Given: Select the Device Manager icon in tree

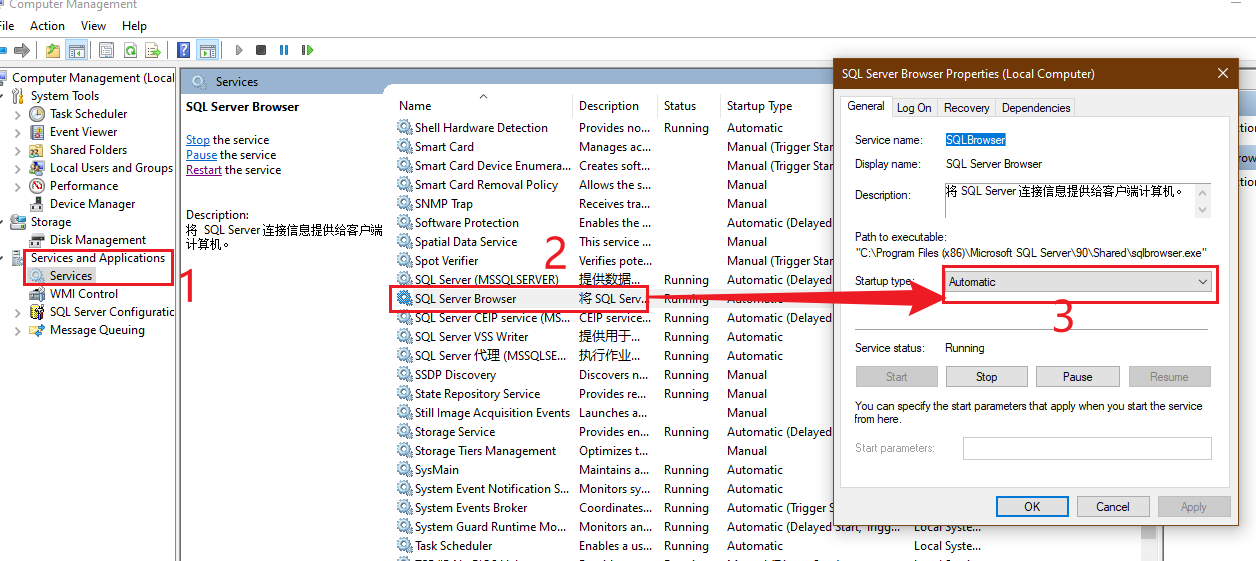Looking at the screenshot, I should point(38,204).
